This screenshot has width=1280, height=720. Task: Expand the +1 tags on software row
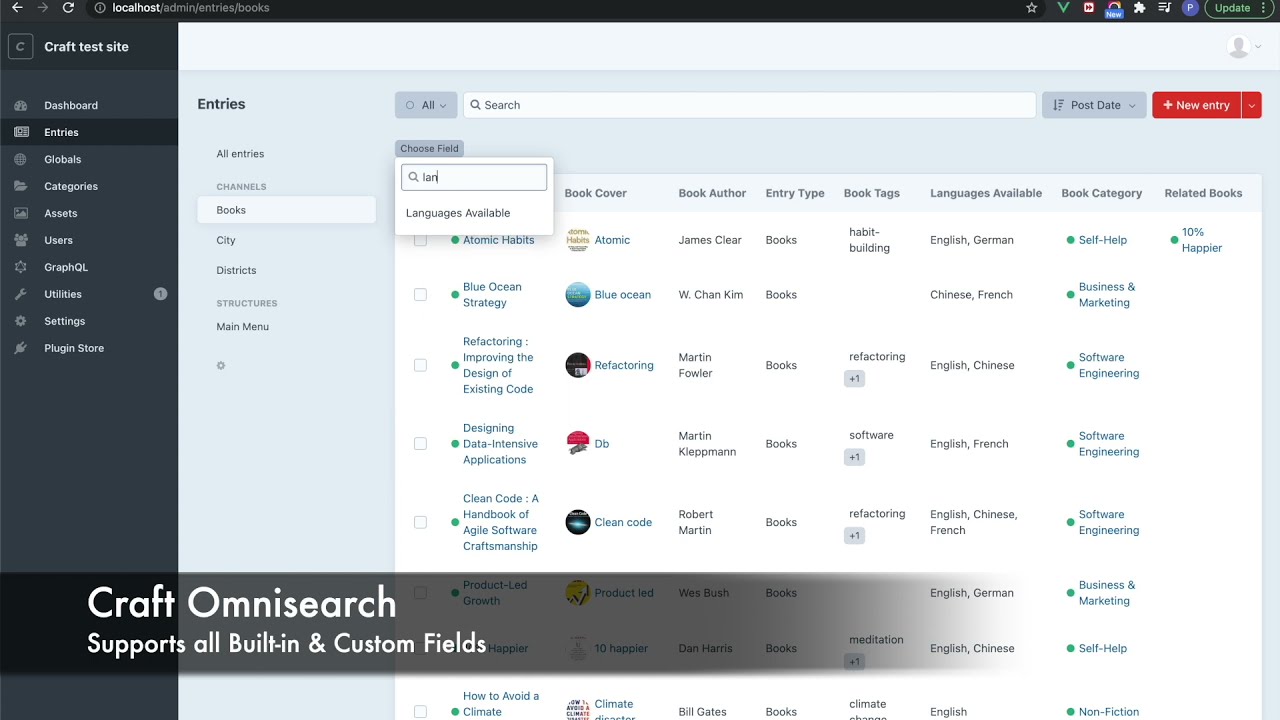point(854,457)
